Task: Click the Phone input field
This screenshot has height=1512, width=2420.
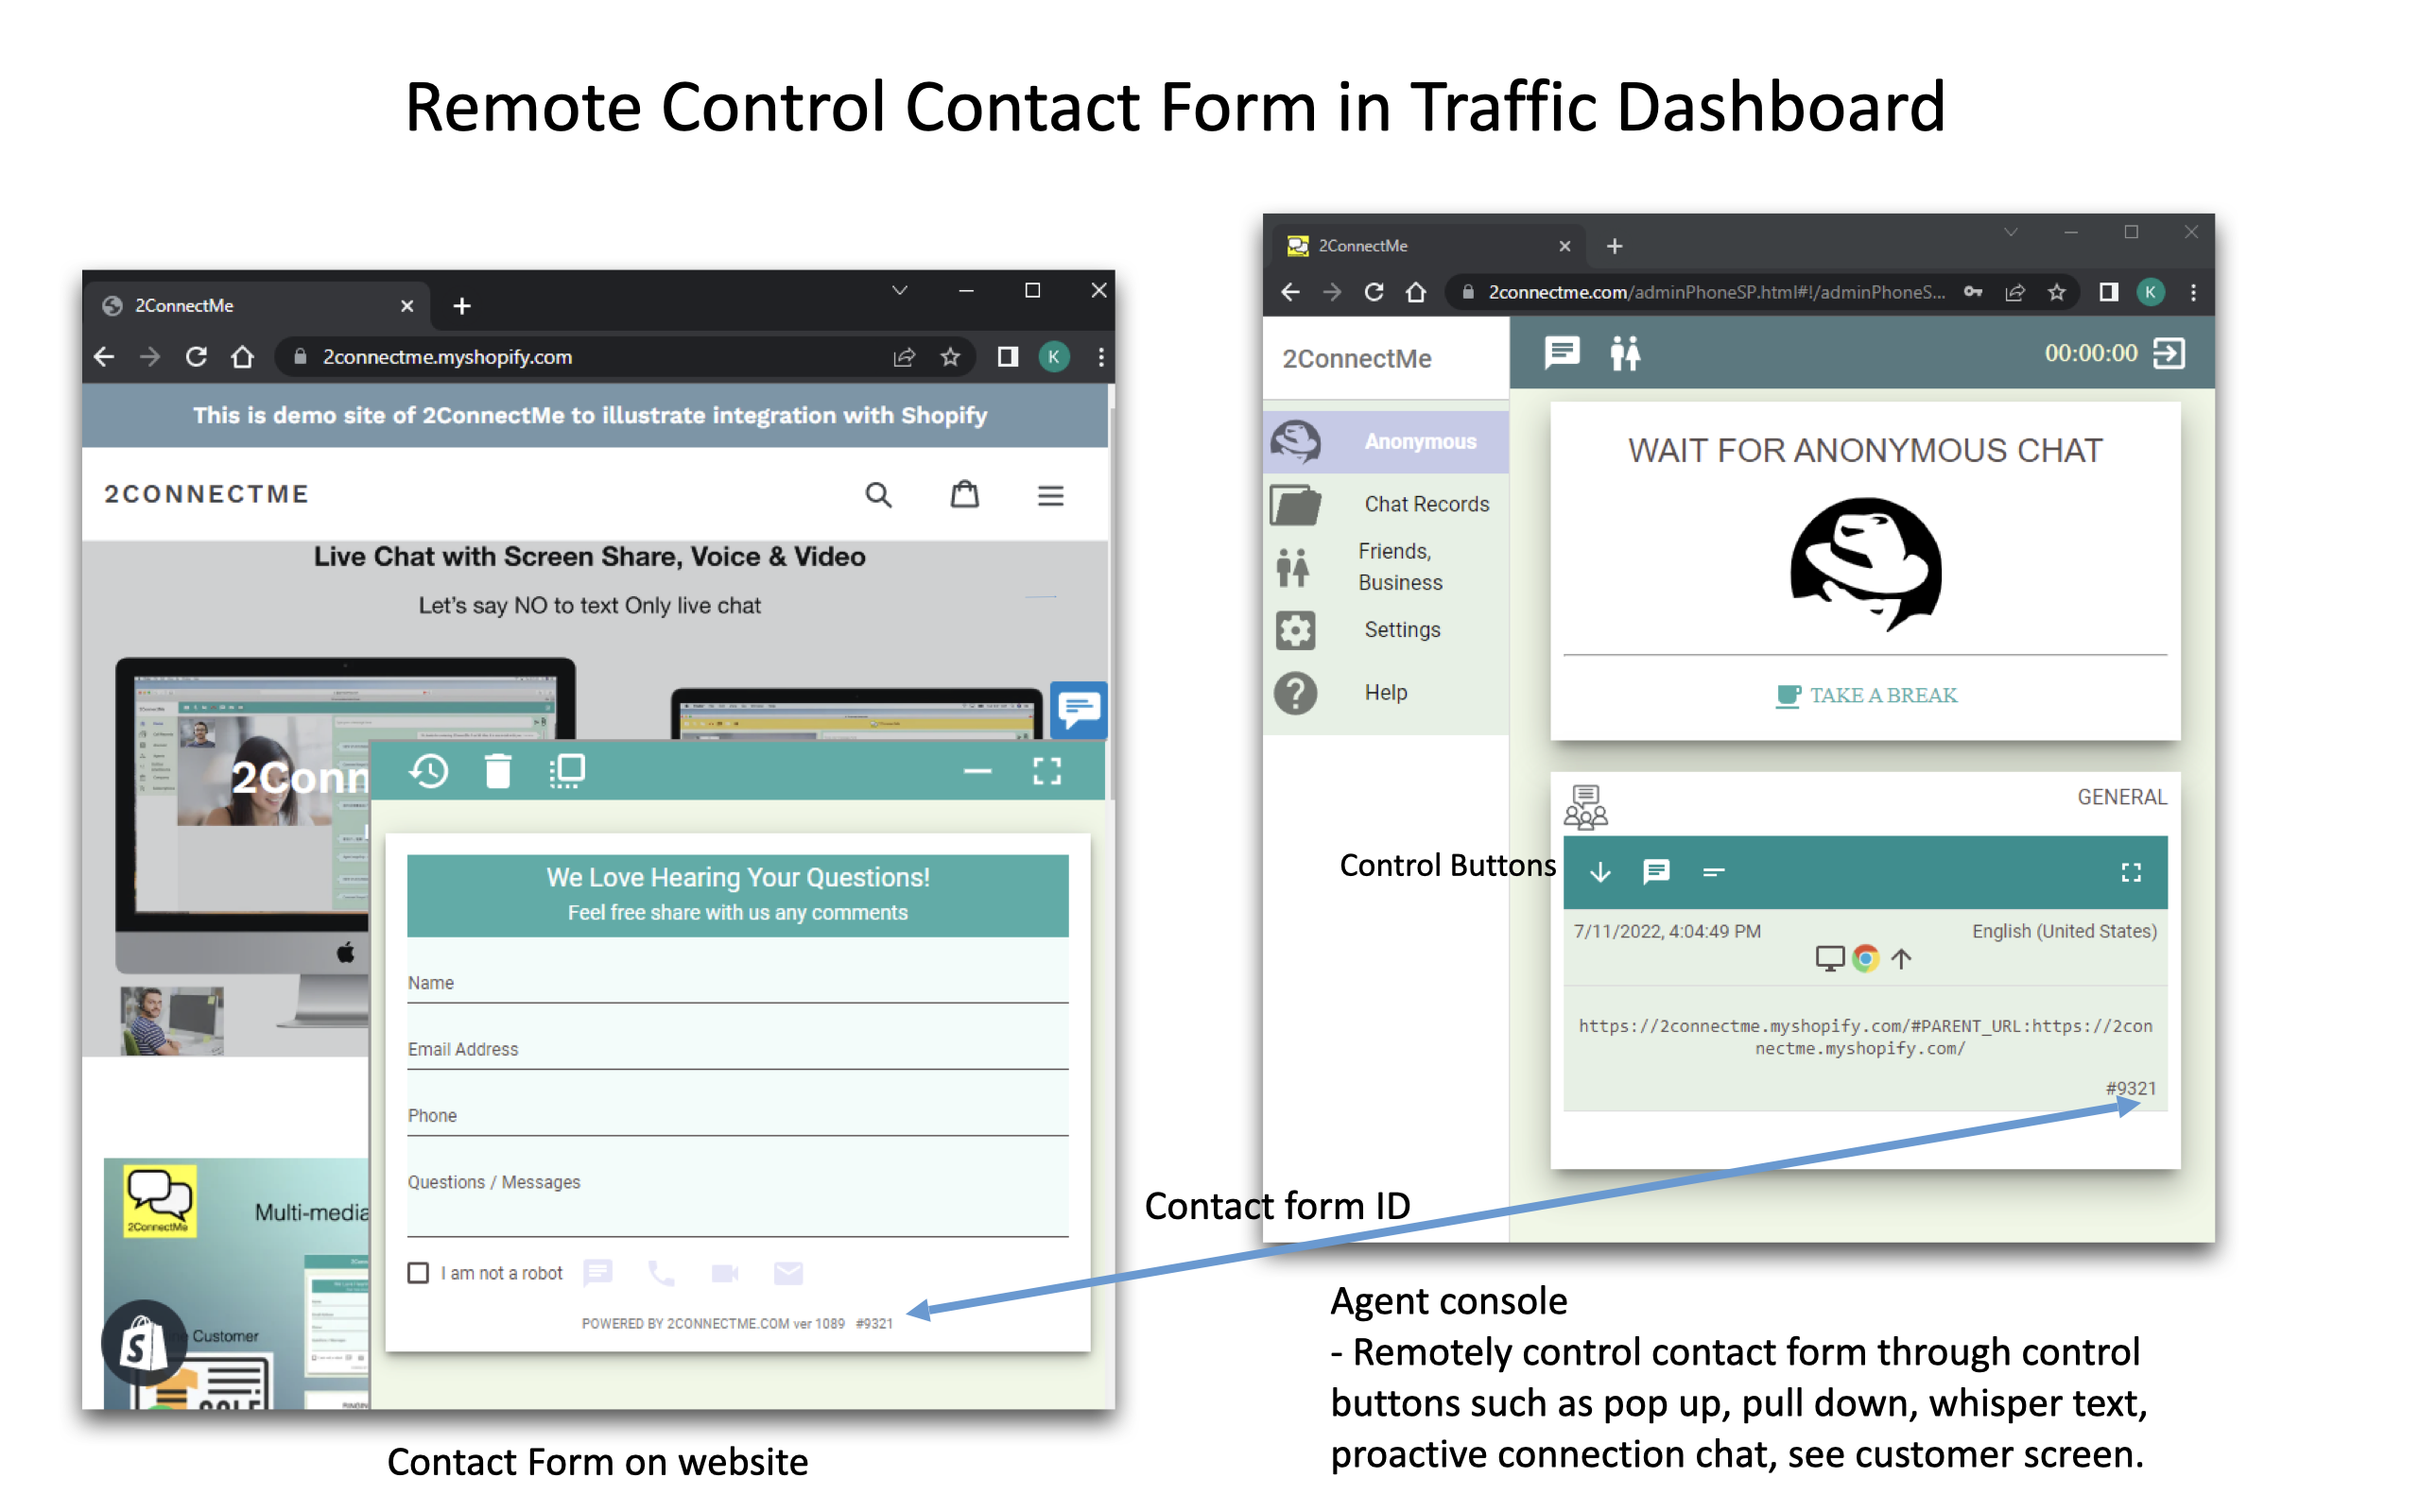Action: pos(738,1114)
